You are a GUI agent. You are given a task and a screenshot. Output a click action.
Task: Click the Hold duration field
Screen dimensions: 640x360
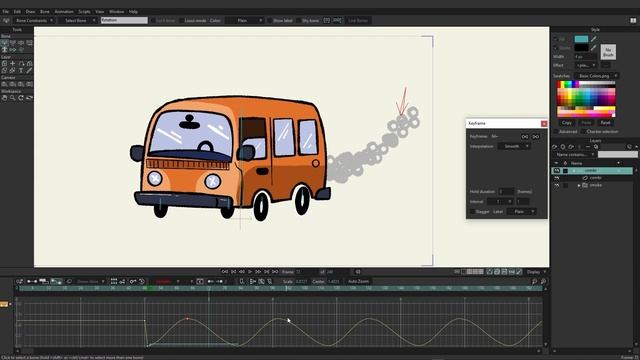tap(506, 191)
